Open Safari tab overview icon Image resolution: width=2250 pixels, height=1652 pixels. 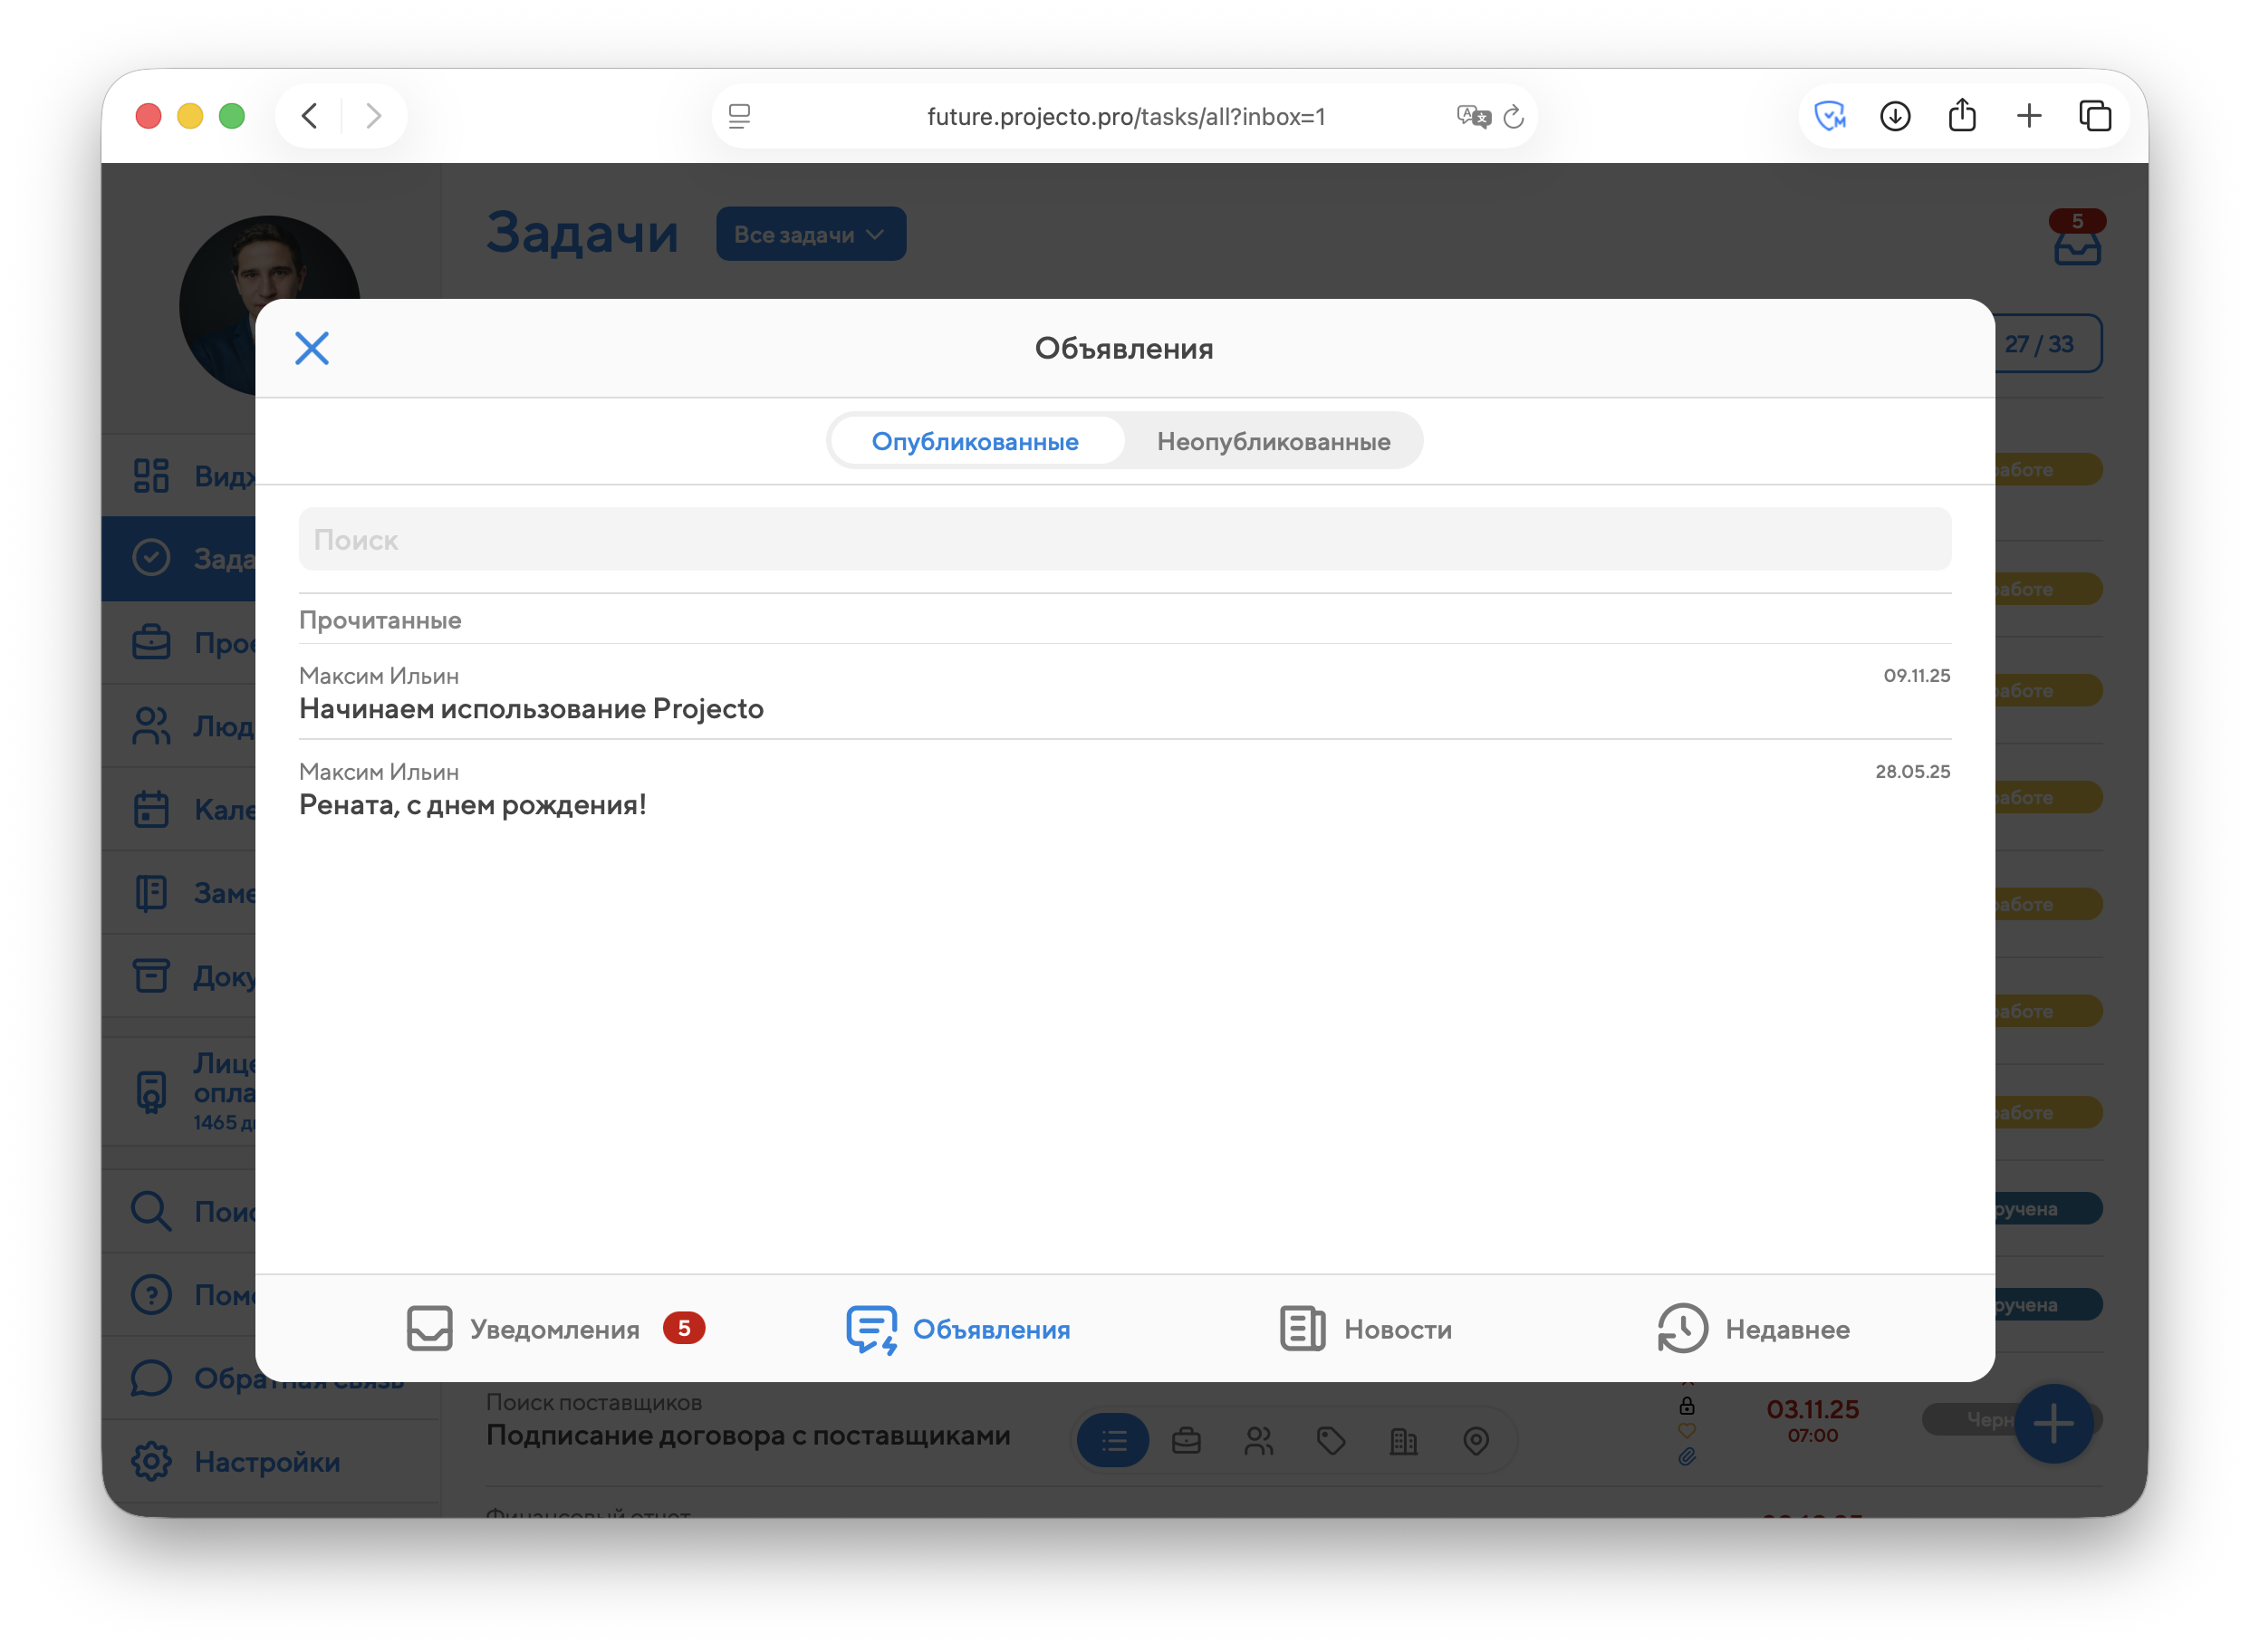coord(2095,116)
